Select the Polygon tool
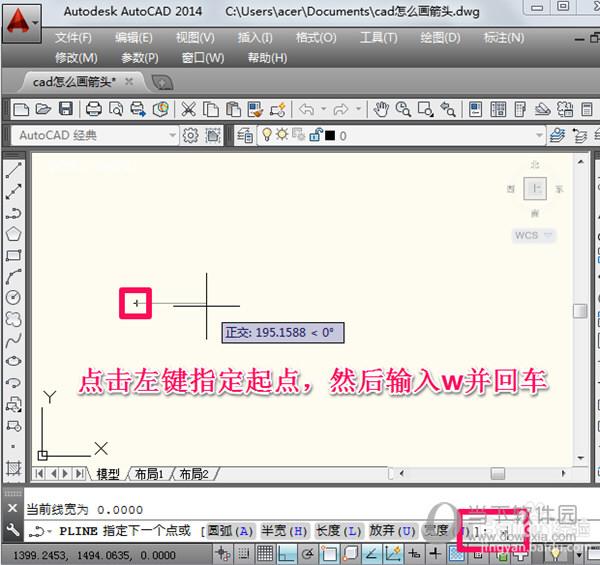This screenshot has width=600, height=565. point(13,234)
